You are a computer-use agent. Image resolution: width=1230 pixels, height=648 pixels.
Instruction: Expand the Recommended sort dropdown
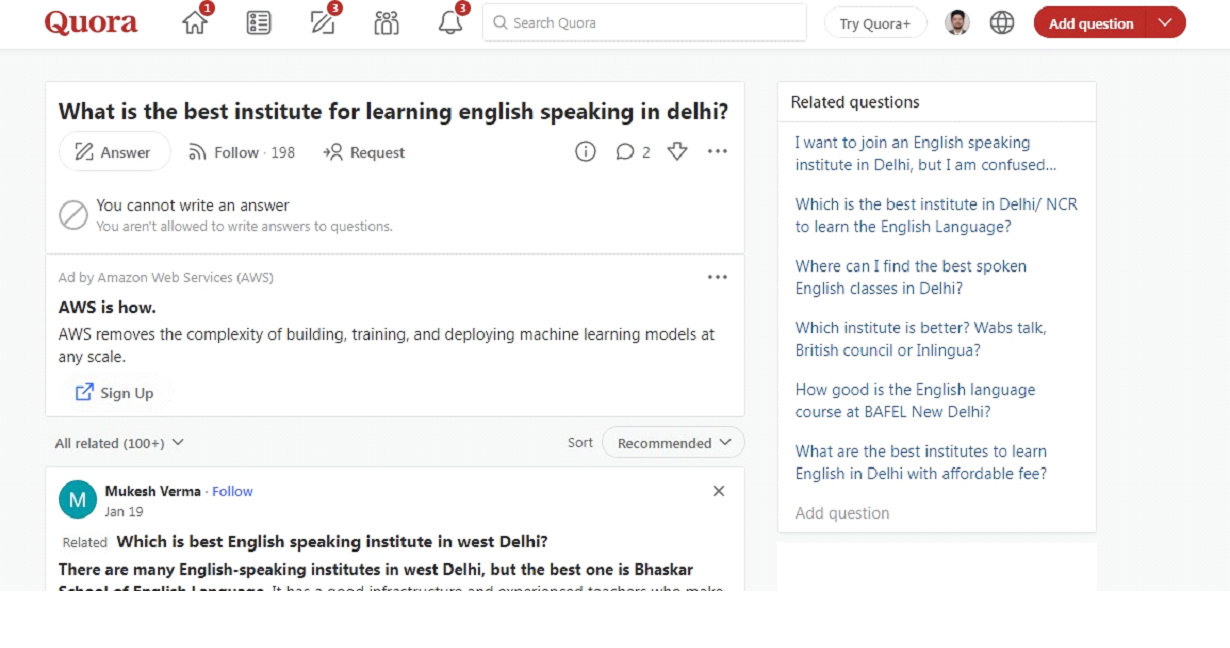[673, 443]
